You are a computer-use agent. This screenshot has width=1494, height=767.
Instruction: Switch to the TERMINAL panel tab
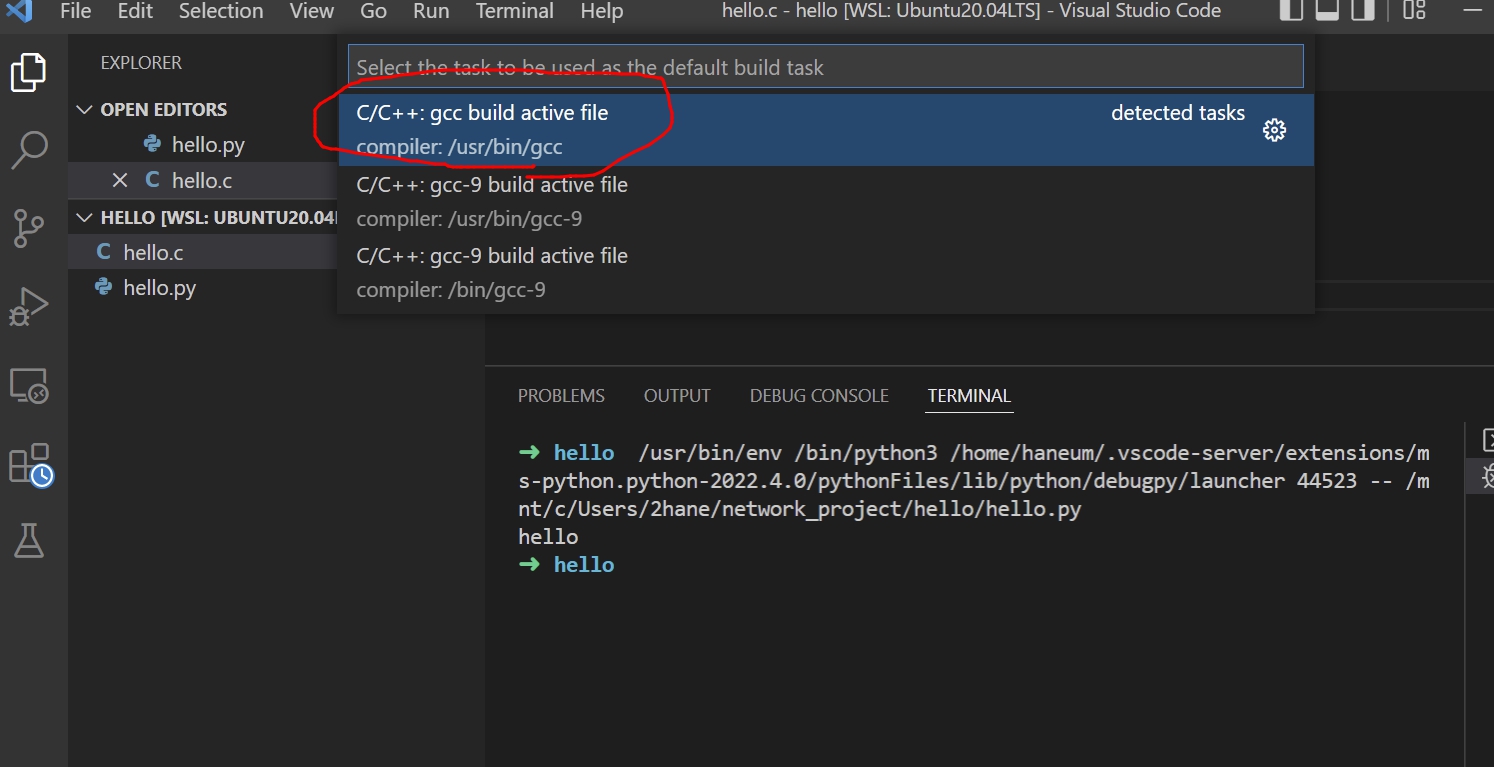969,396
